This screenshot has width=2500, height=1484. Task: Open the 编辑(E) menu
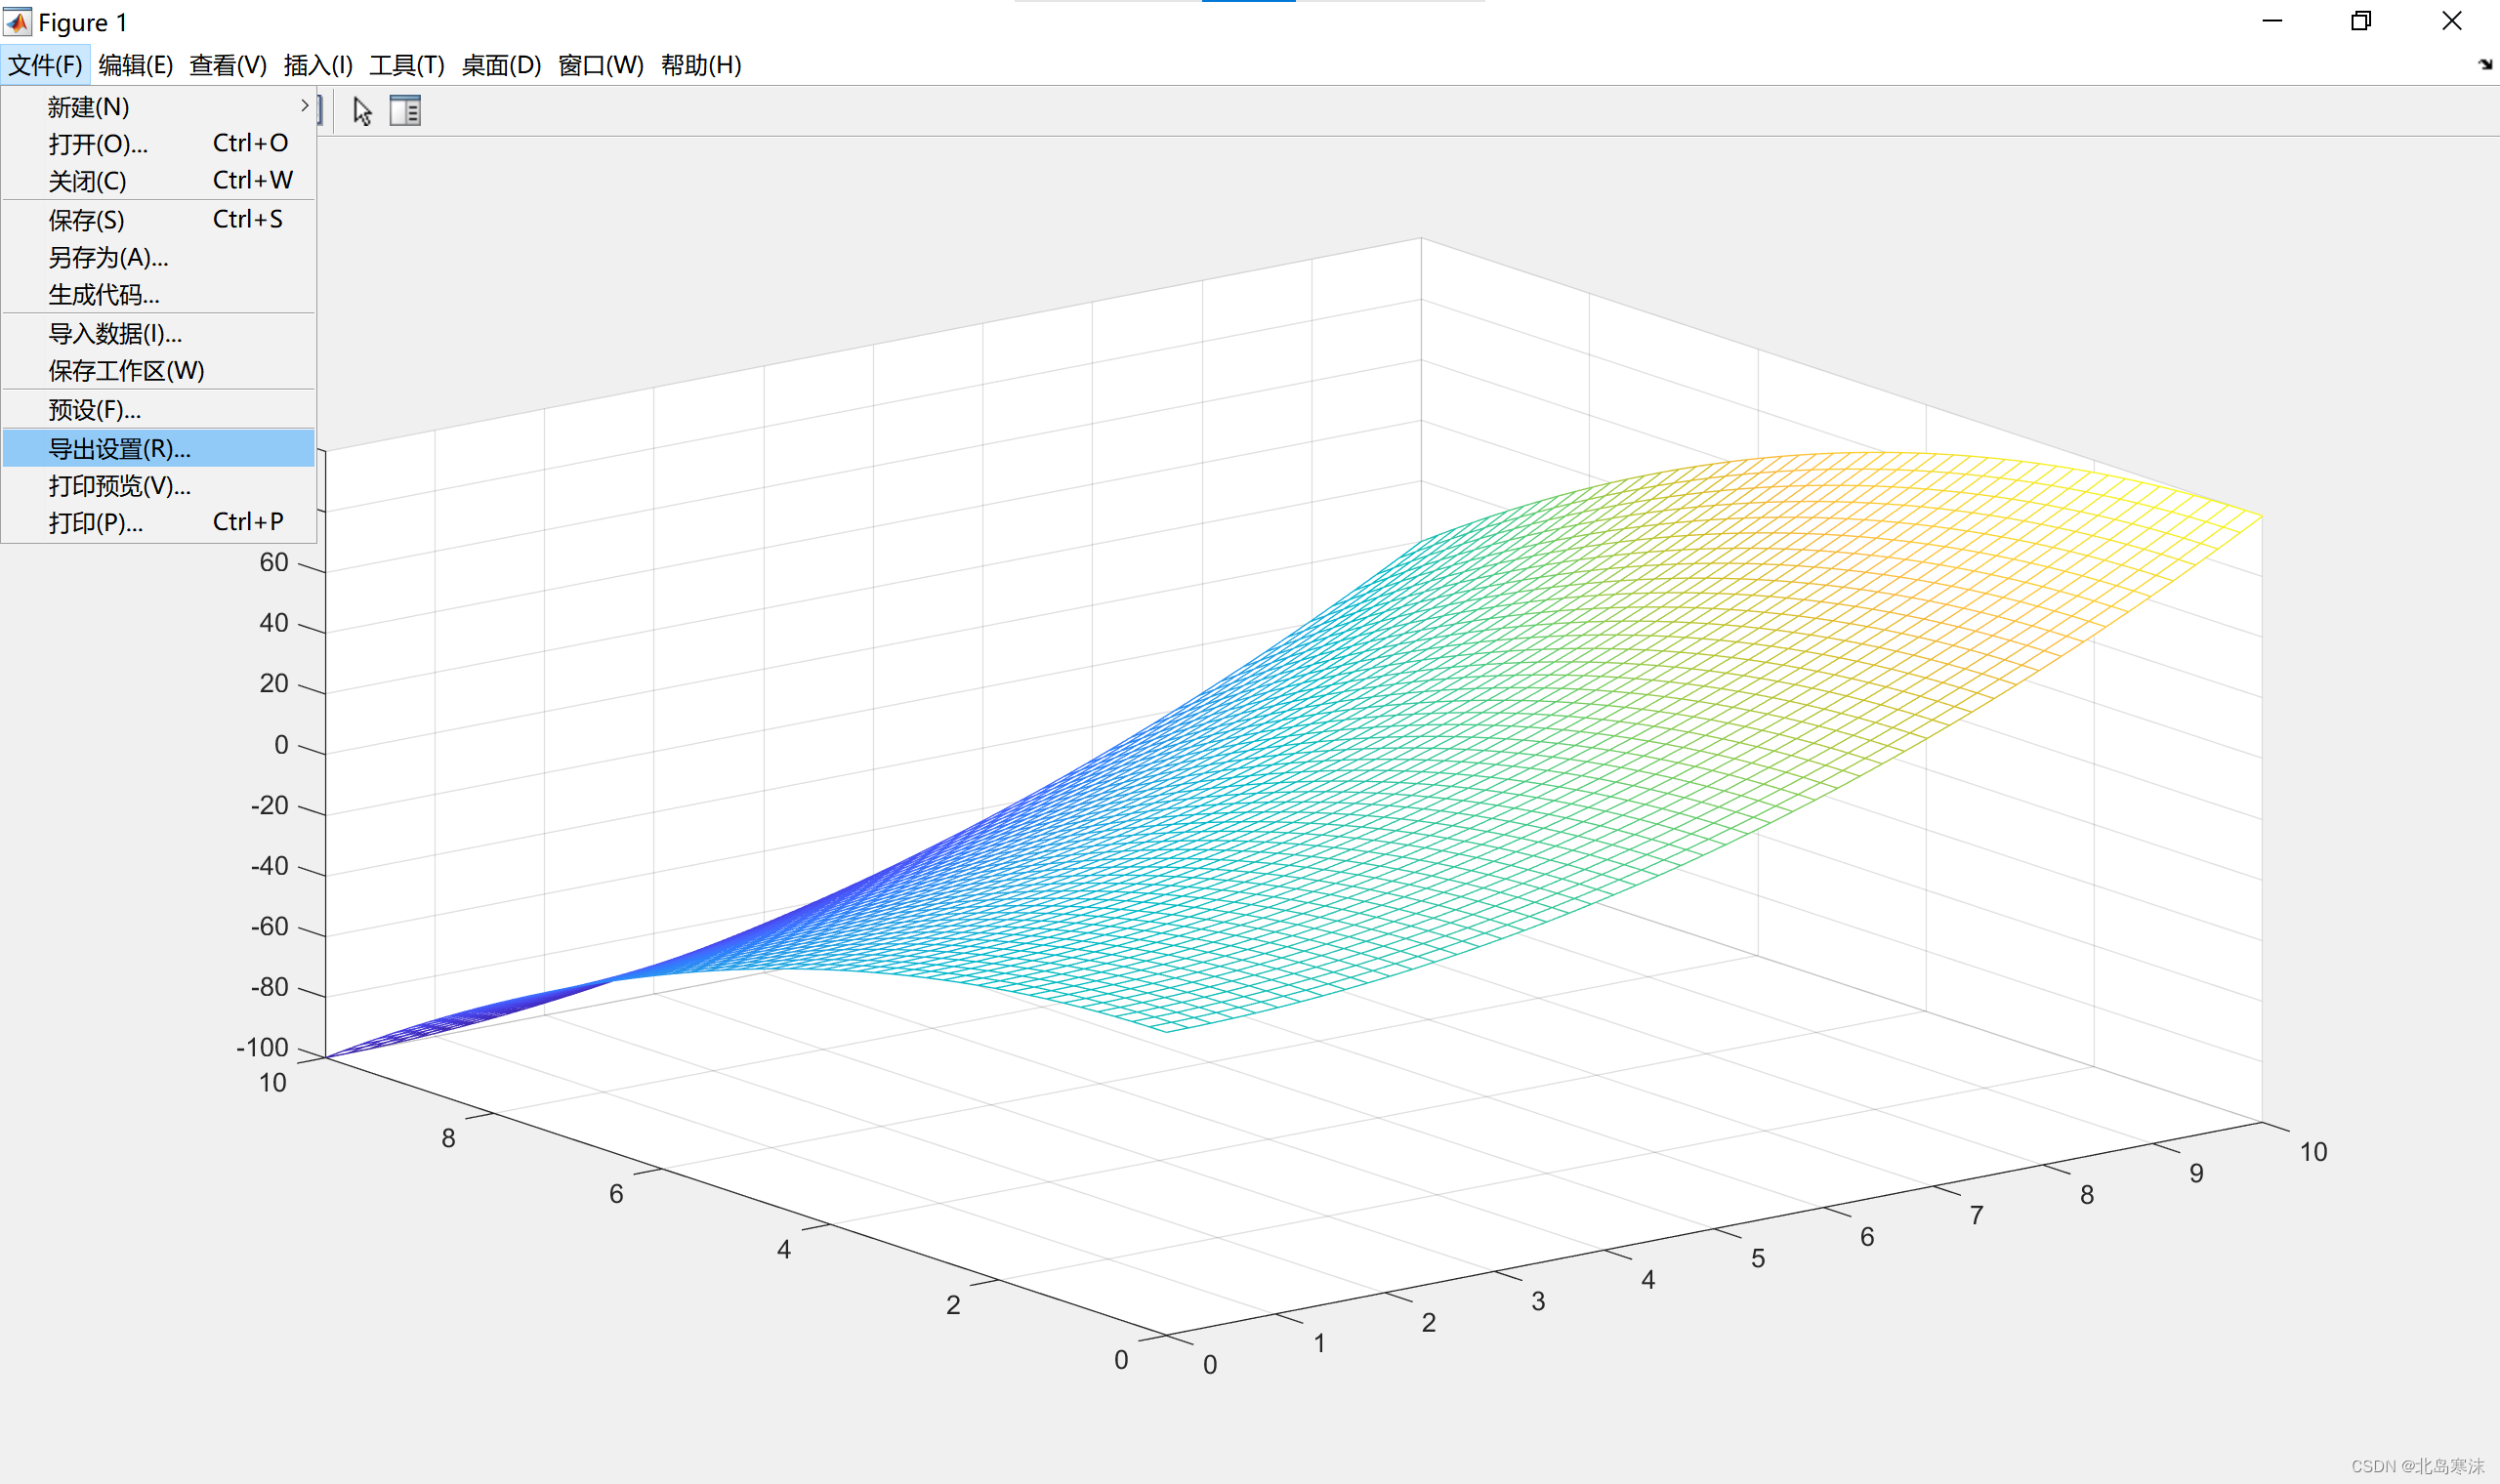[x=135, y=65]
